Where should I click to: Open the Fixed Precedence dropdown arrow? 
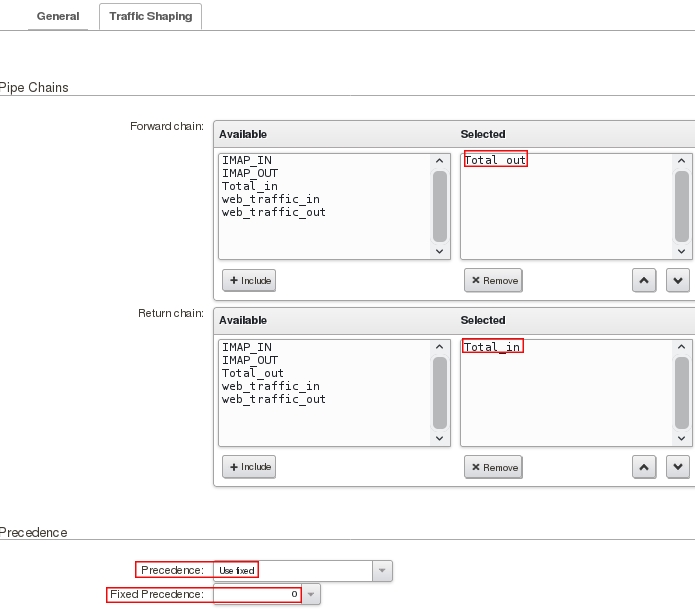coord(311,594)
